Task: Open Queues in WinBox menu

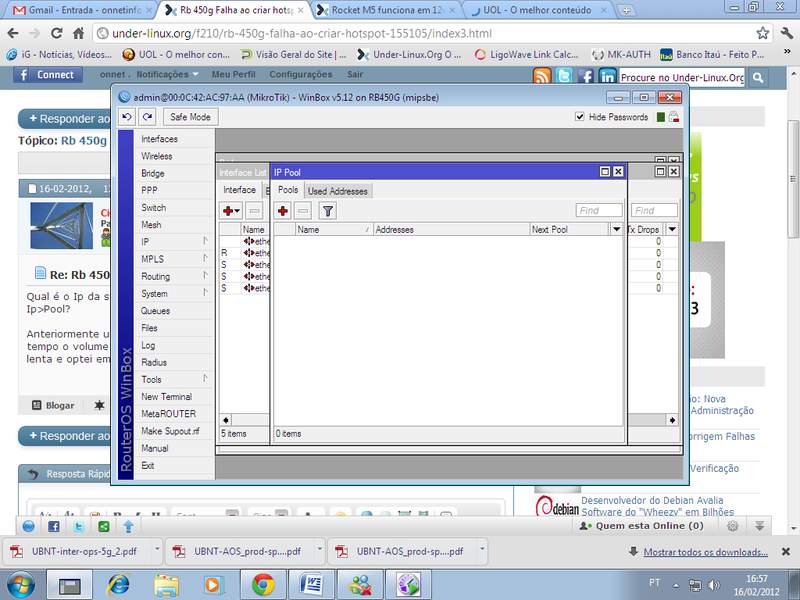Action: (x=174, y=311)
